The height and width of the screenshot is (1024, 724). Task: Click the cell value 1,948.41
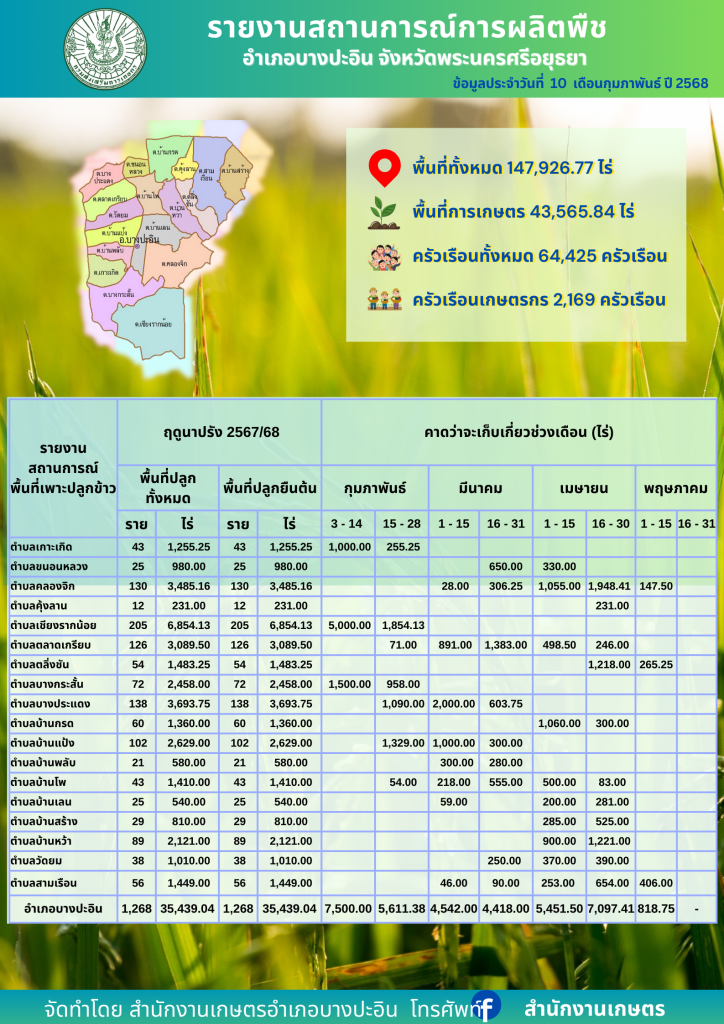pos(610,586)
